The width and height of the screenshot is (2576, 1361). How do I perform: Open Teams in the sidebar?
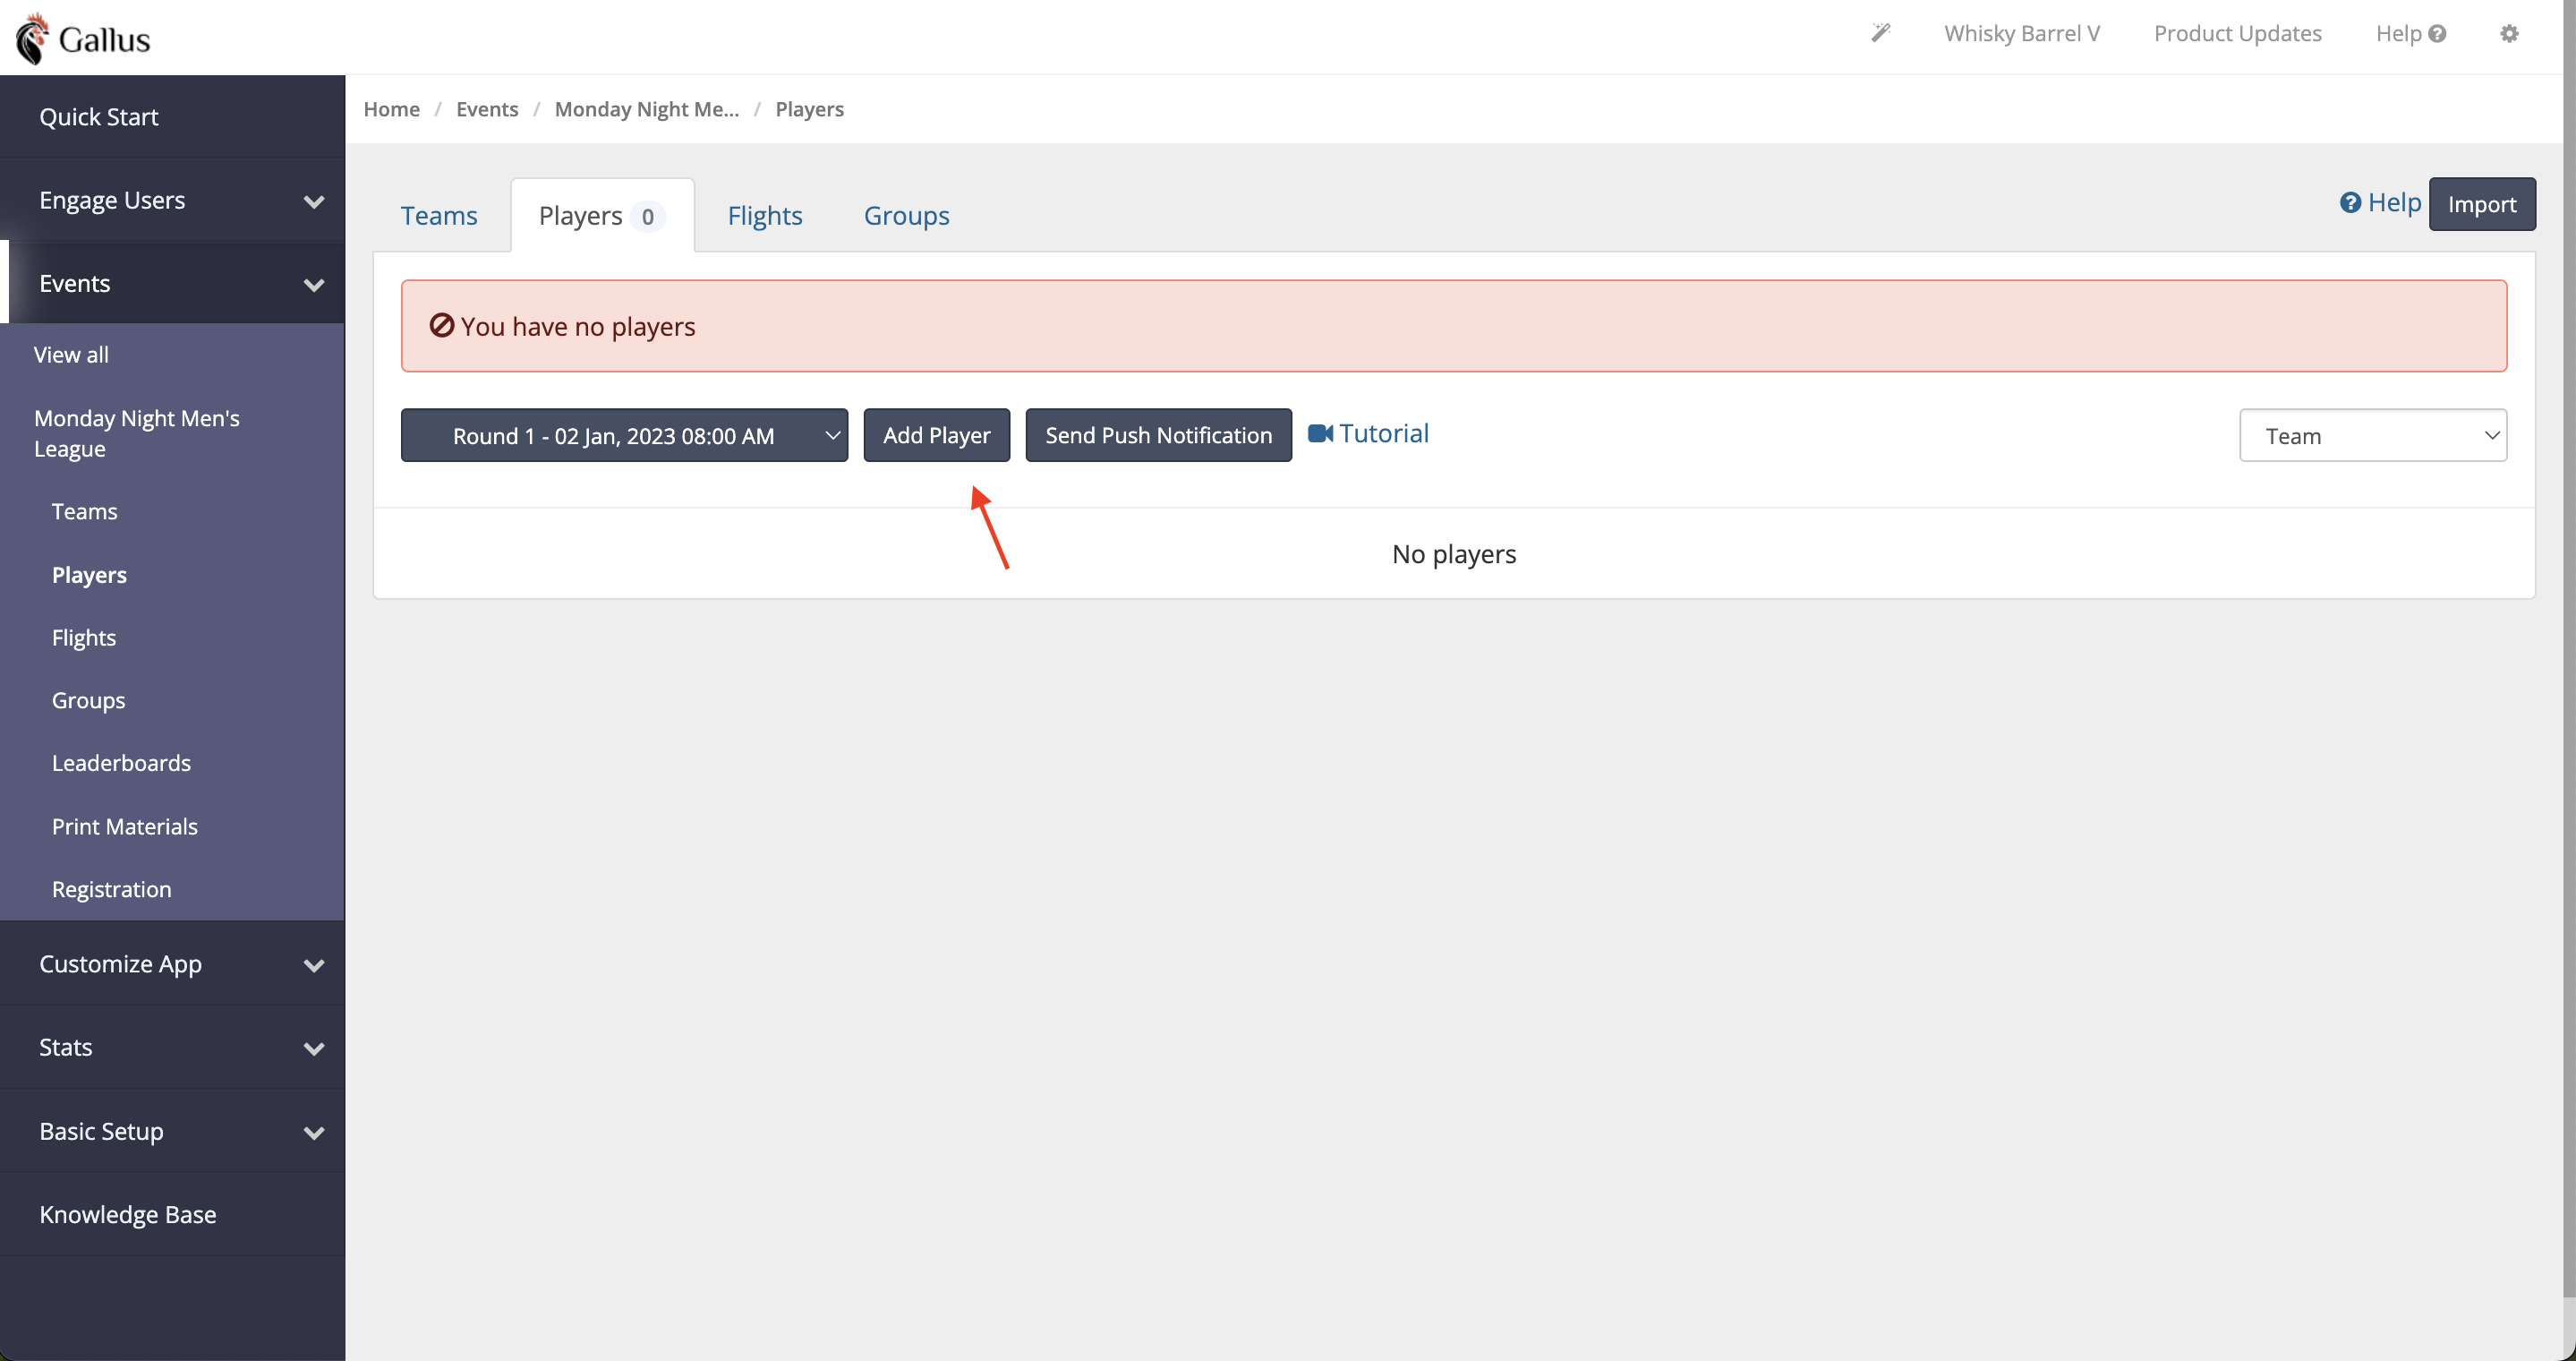(x=84, y=511)
